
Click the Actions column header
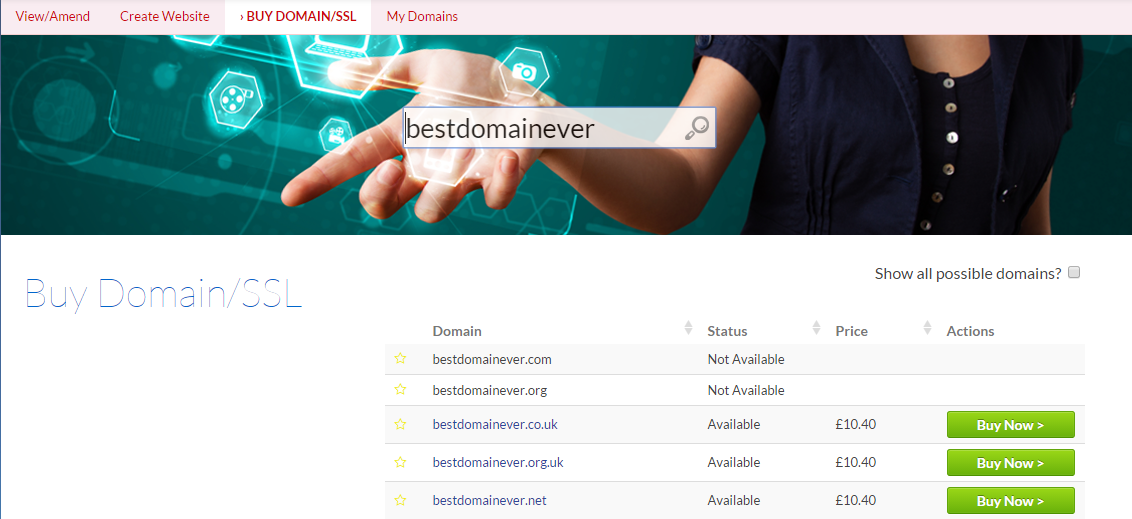(970, 331)
